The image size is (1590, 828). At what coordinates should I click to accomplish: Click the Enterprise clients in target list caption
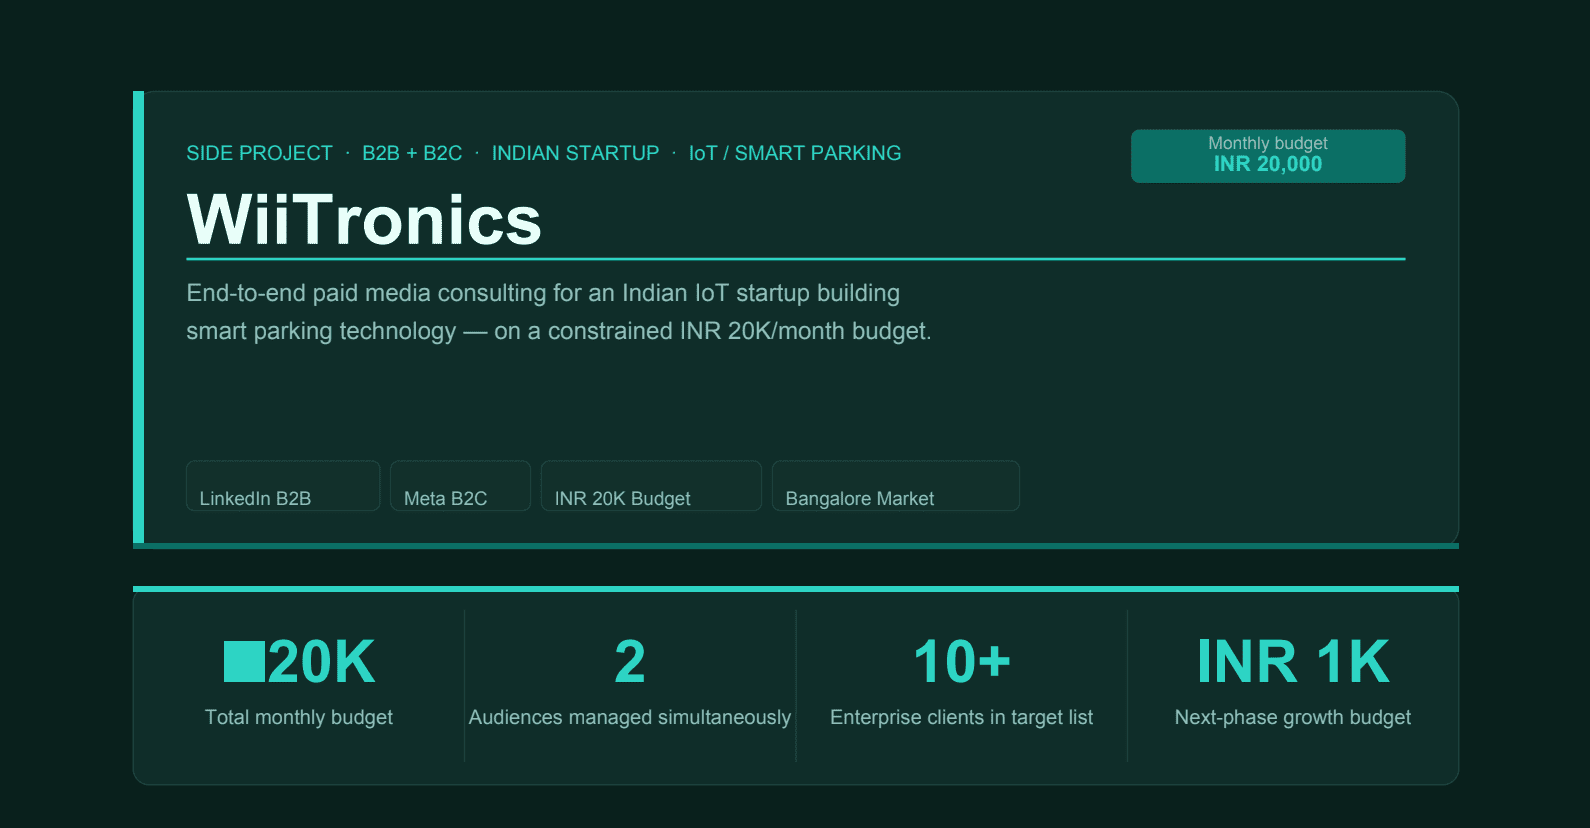coord(962,717)
